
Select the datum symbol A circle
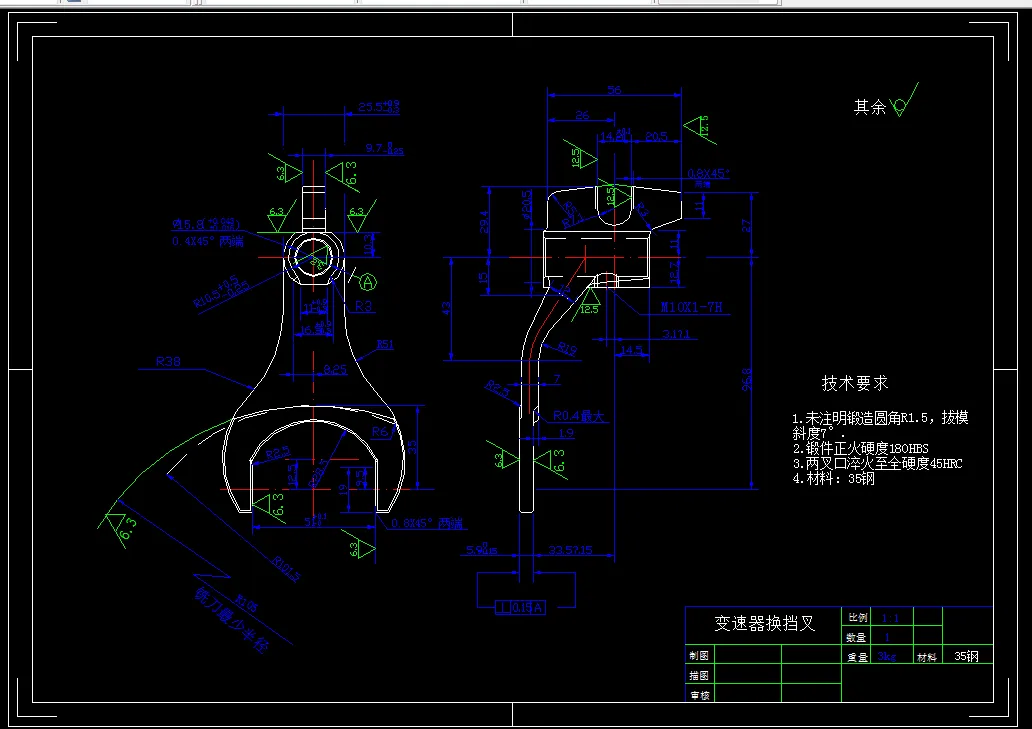point(368,282)
